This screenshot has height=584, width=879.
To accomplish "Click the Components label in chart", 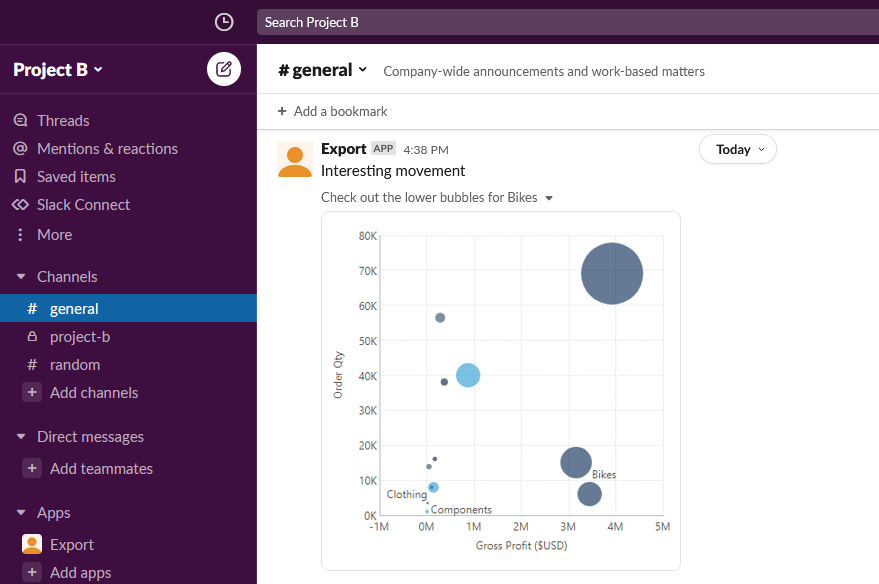I will 461,509.
